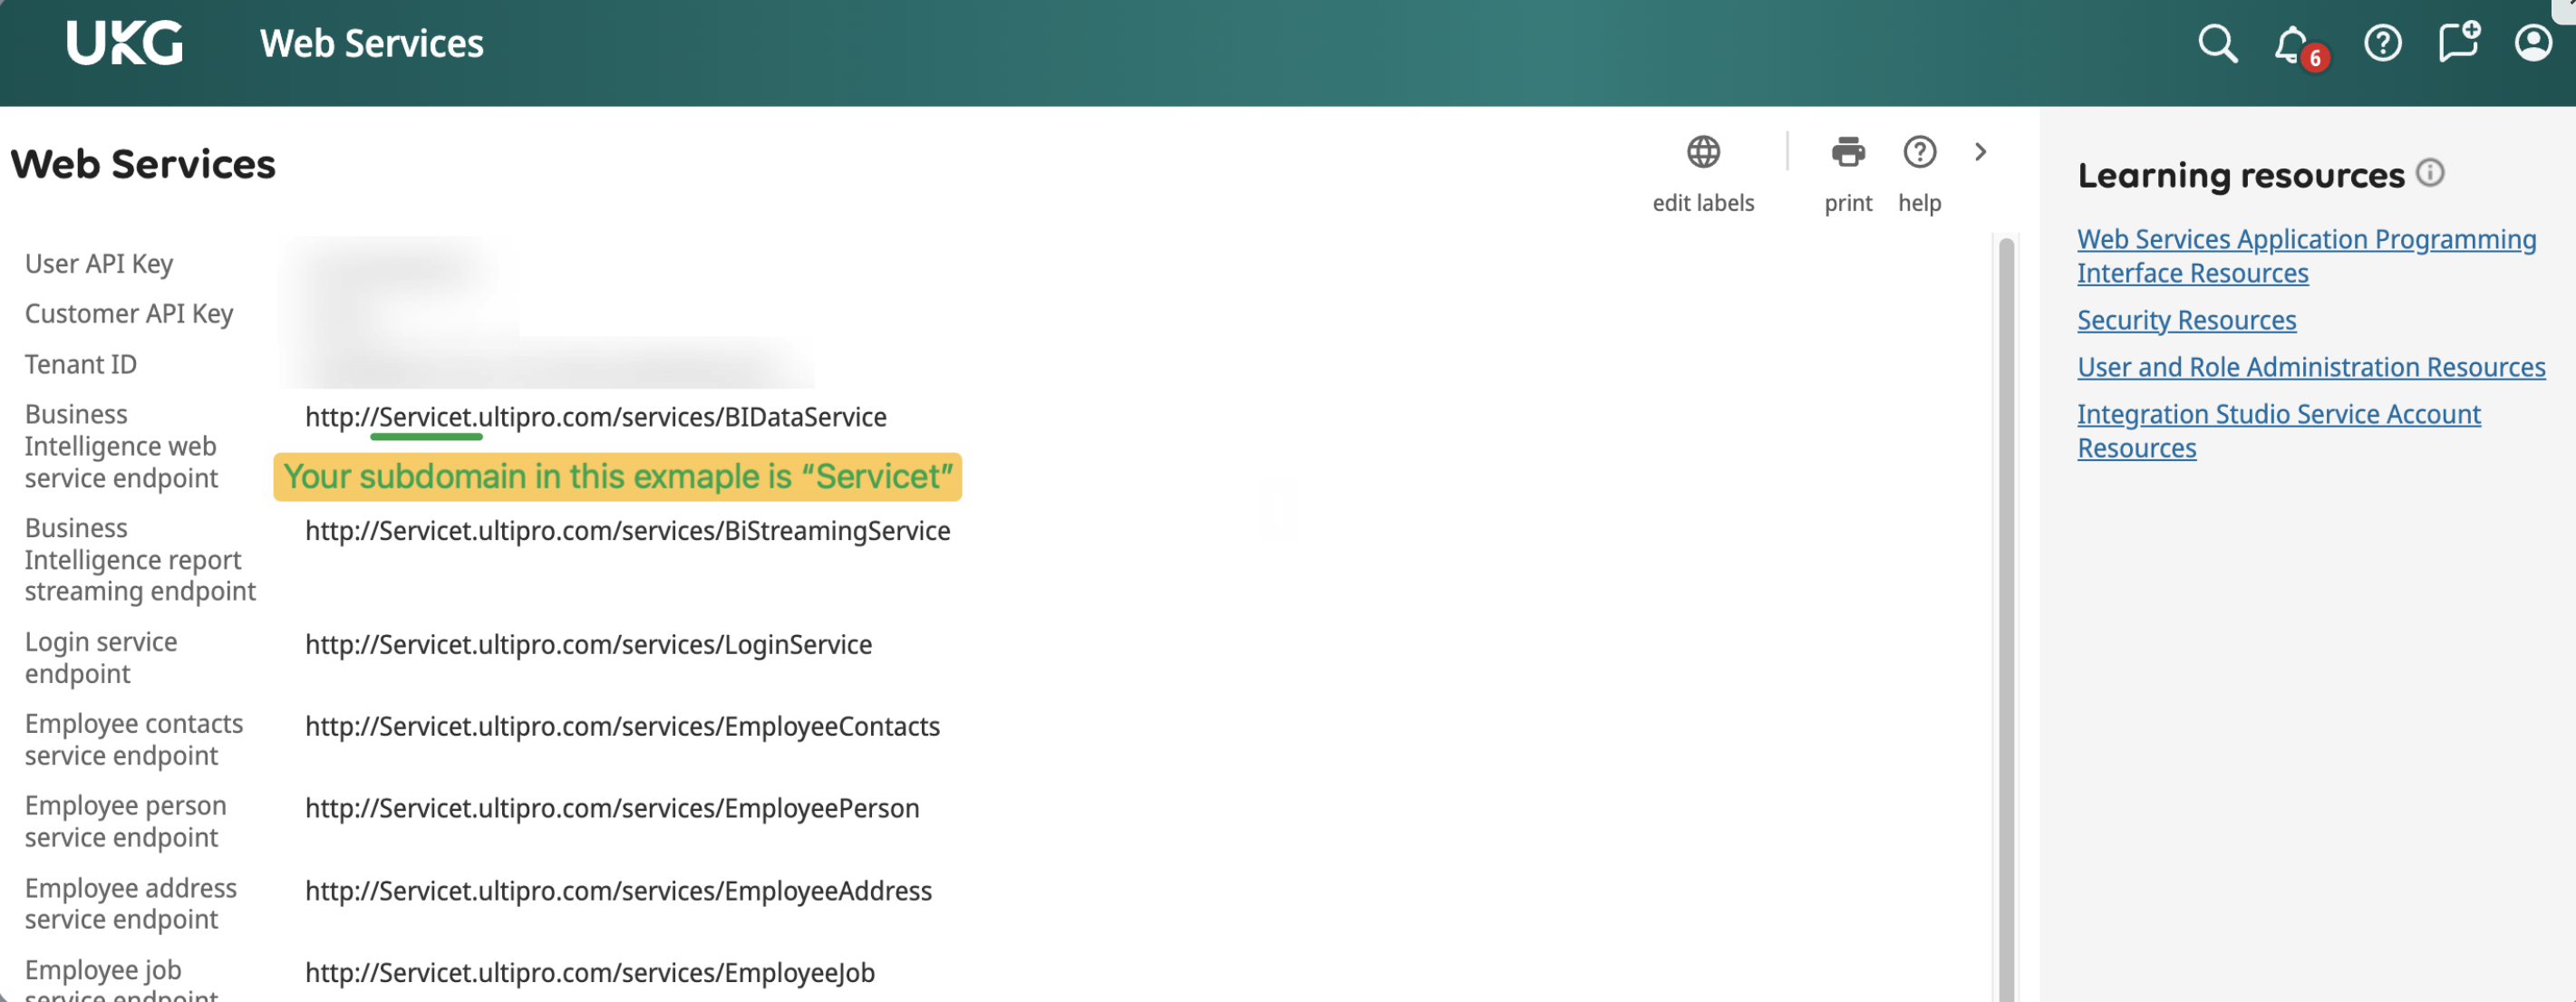2576x1002 pixels.
Task: Click the Employee address service endpoint label
Action: [131, 904]
